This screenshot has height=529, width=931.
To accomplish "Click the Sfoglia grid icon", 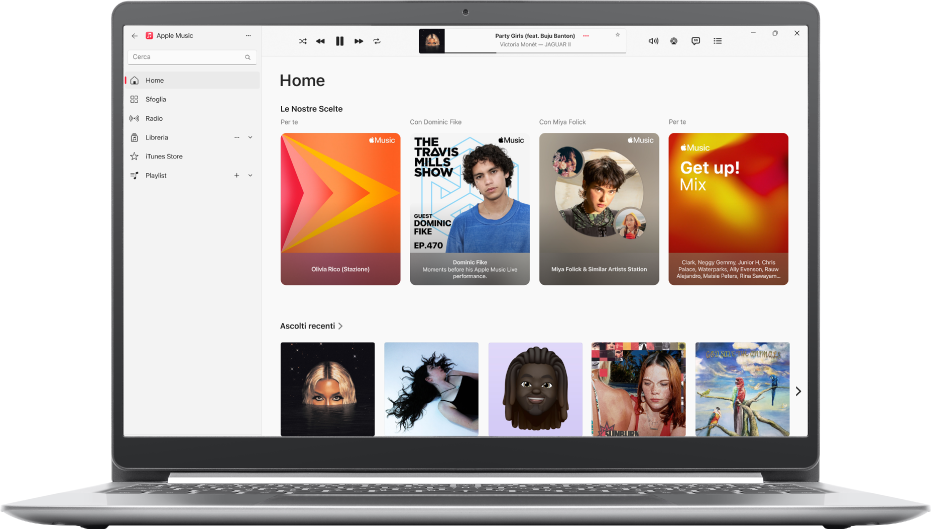I will (134, 99).
